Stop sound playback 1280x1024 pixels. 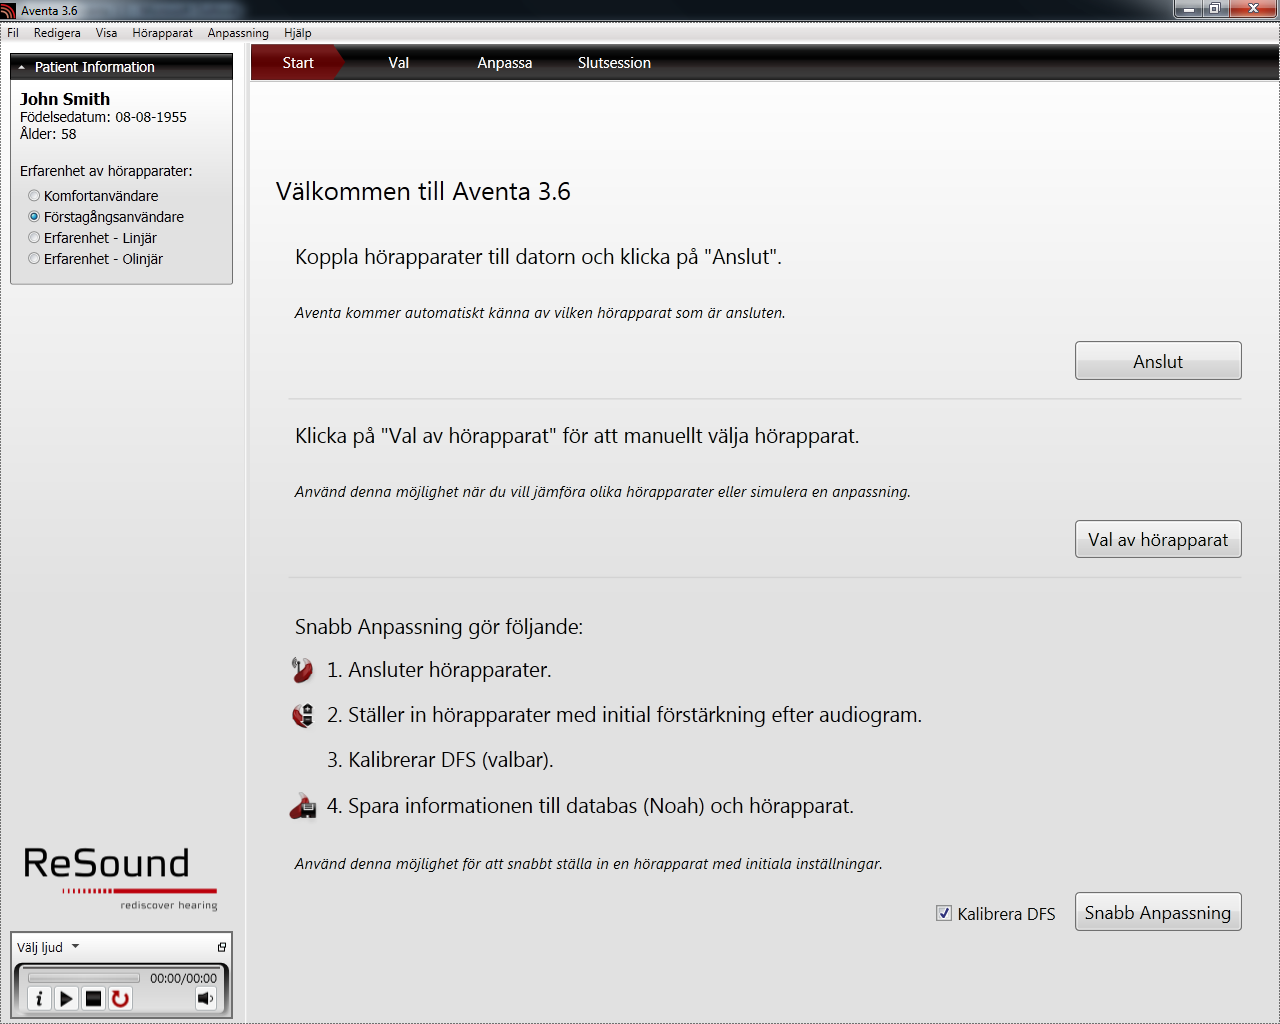click(x=93, y=998)
